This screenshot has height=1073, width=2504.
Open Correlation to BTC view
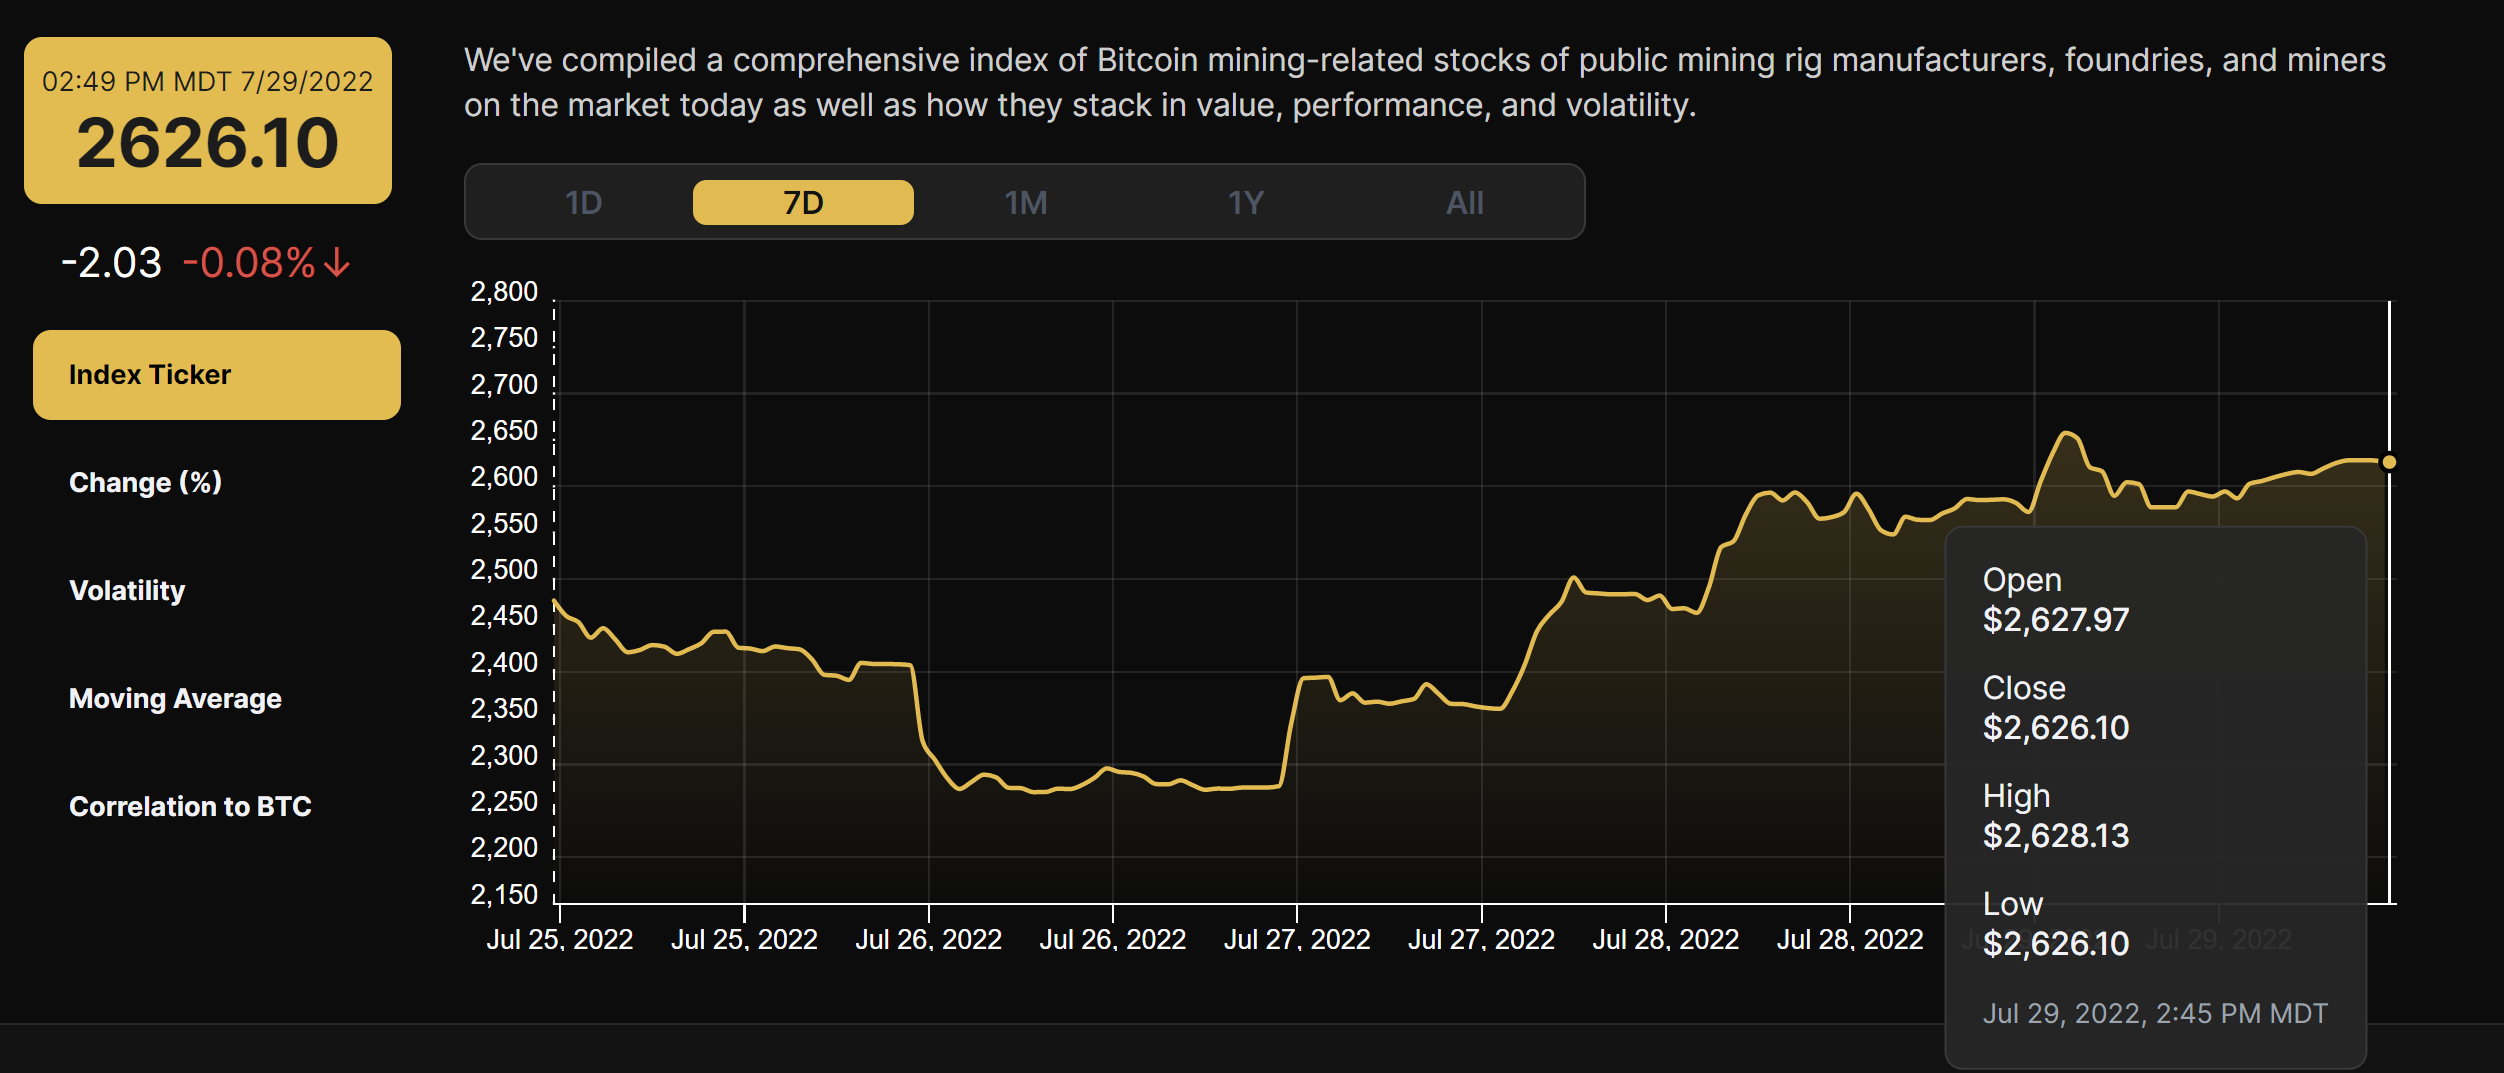pyautogui.click(x=189, y=806)
